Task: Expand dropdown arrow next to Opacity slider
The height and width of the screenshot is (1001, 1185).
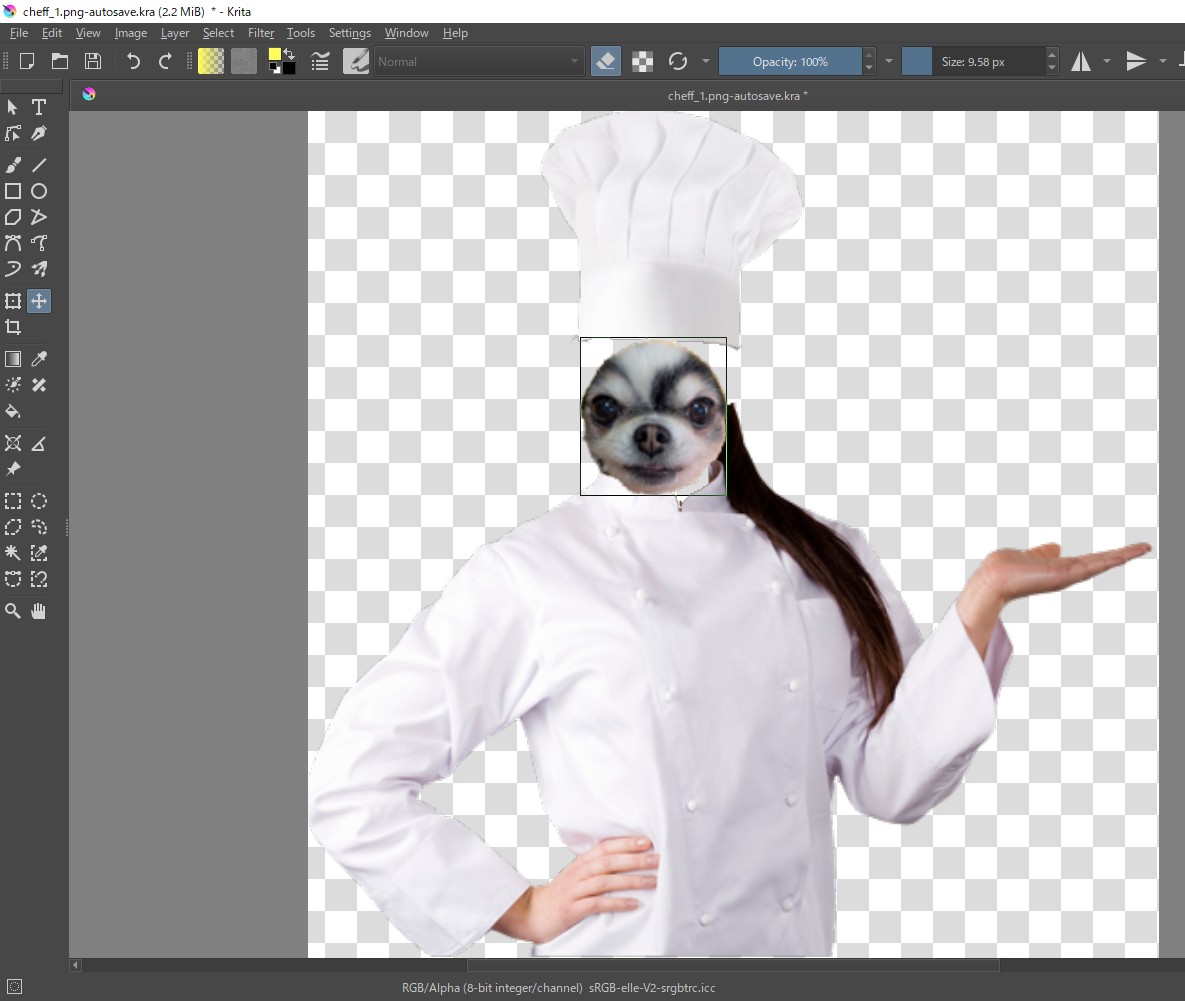Action: coord(889,62)
